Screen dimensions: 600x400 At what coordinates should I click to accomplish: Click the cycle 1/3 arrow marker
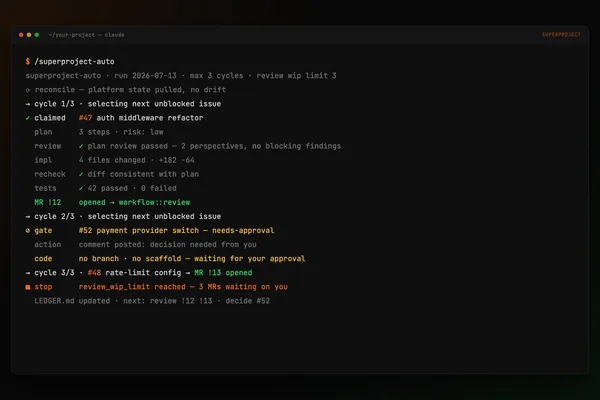click(28, 104)
